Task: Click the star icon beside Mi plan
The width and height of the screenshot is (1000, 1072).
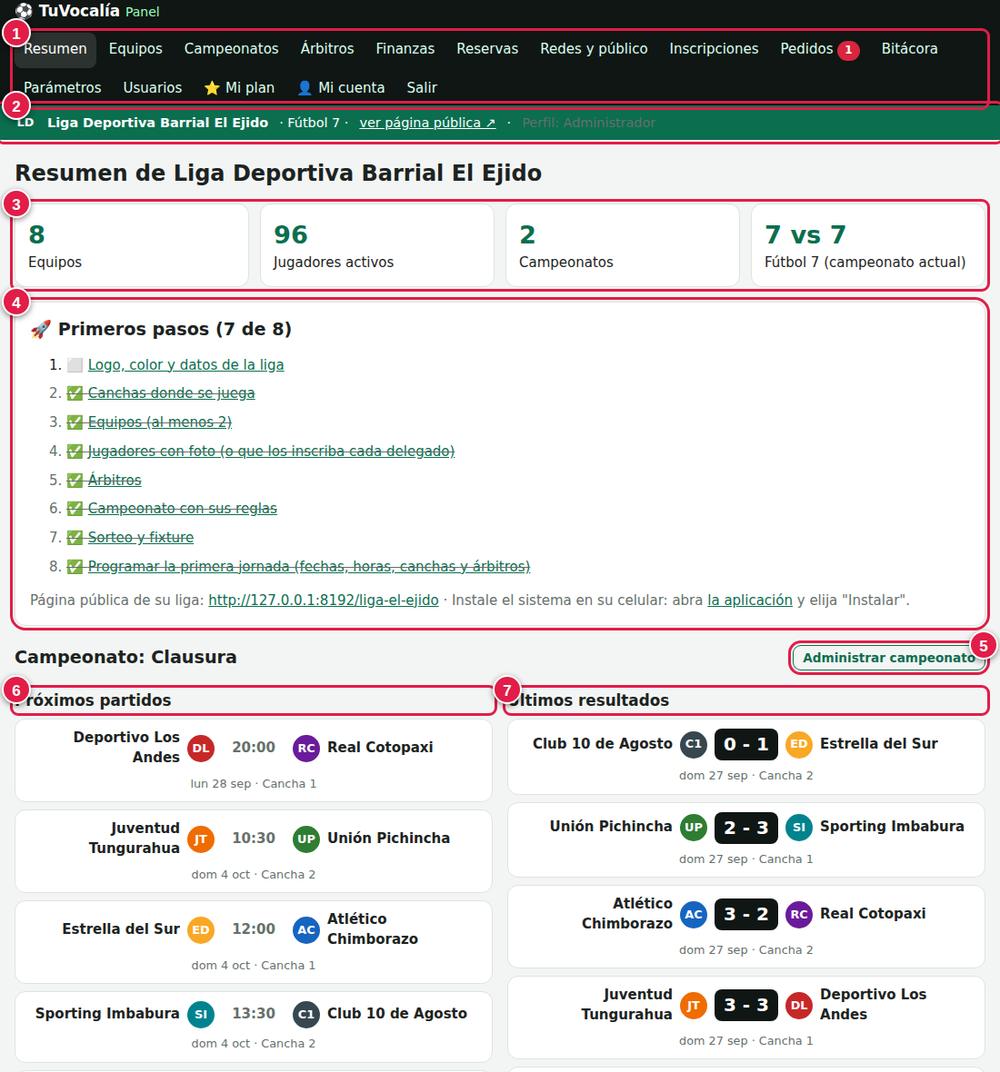Action: click(x=212, y=88)
